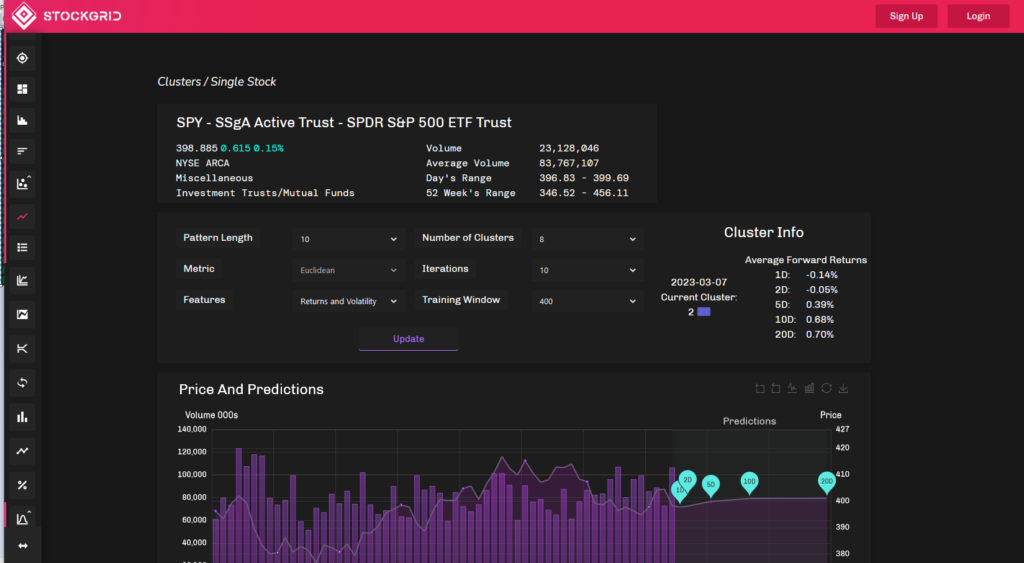Click the Price And Predictions heading

(251, 389)
